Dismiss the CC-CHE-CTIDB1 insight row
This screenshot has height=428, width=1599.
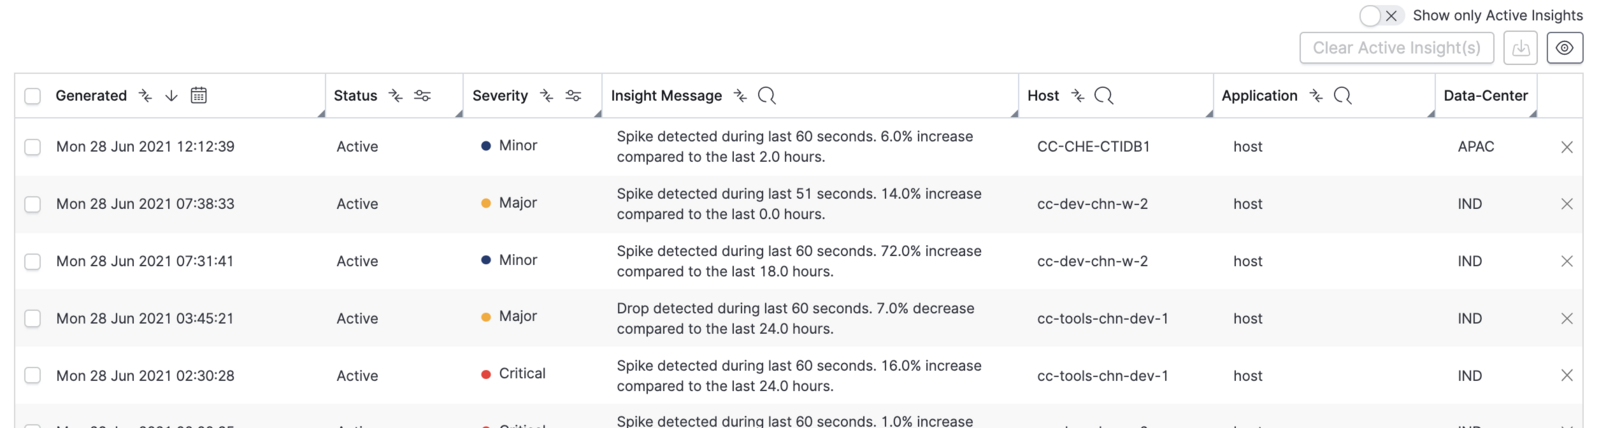click(1567, 147)
